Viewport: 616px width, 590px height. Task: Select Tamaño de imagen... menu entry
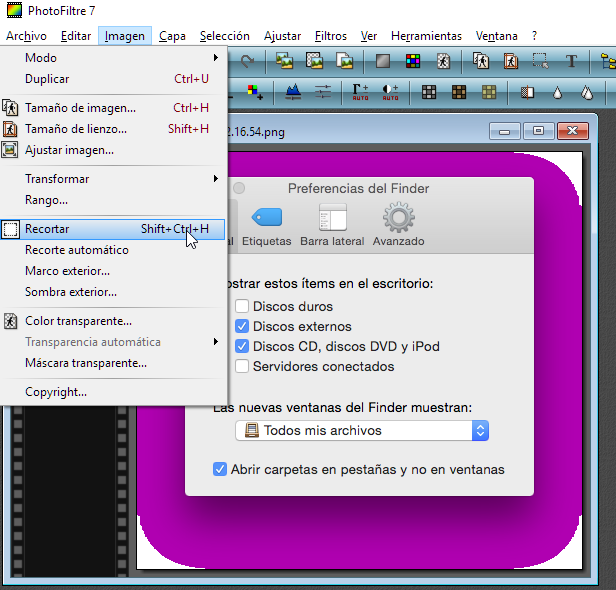(114, 108)
